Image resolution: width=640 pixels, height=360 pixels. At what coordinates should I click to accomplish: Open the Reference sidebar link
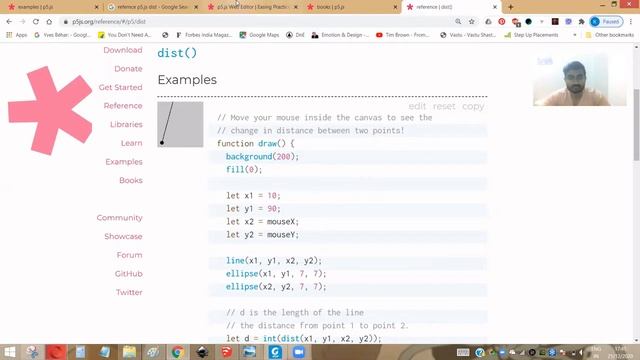coord(123,106)
